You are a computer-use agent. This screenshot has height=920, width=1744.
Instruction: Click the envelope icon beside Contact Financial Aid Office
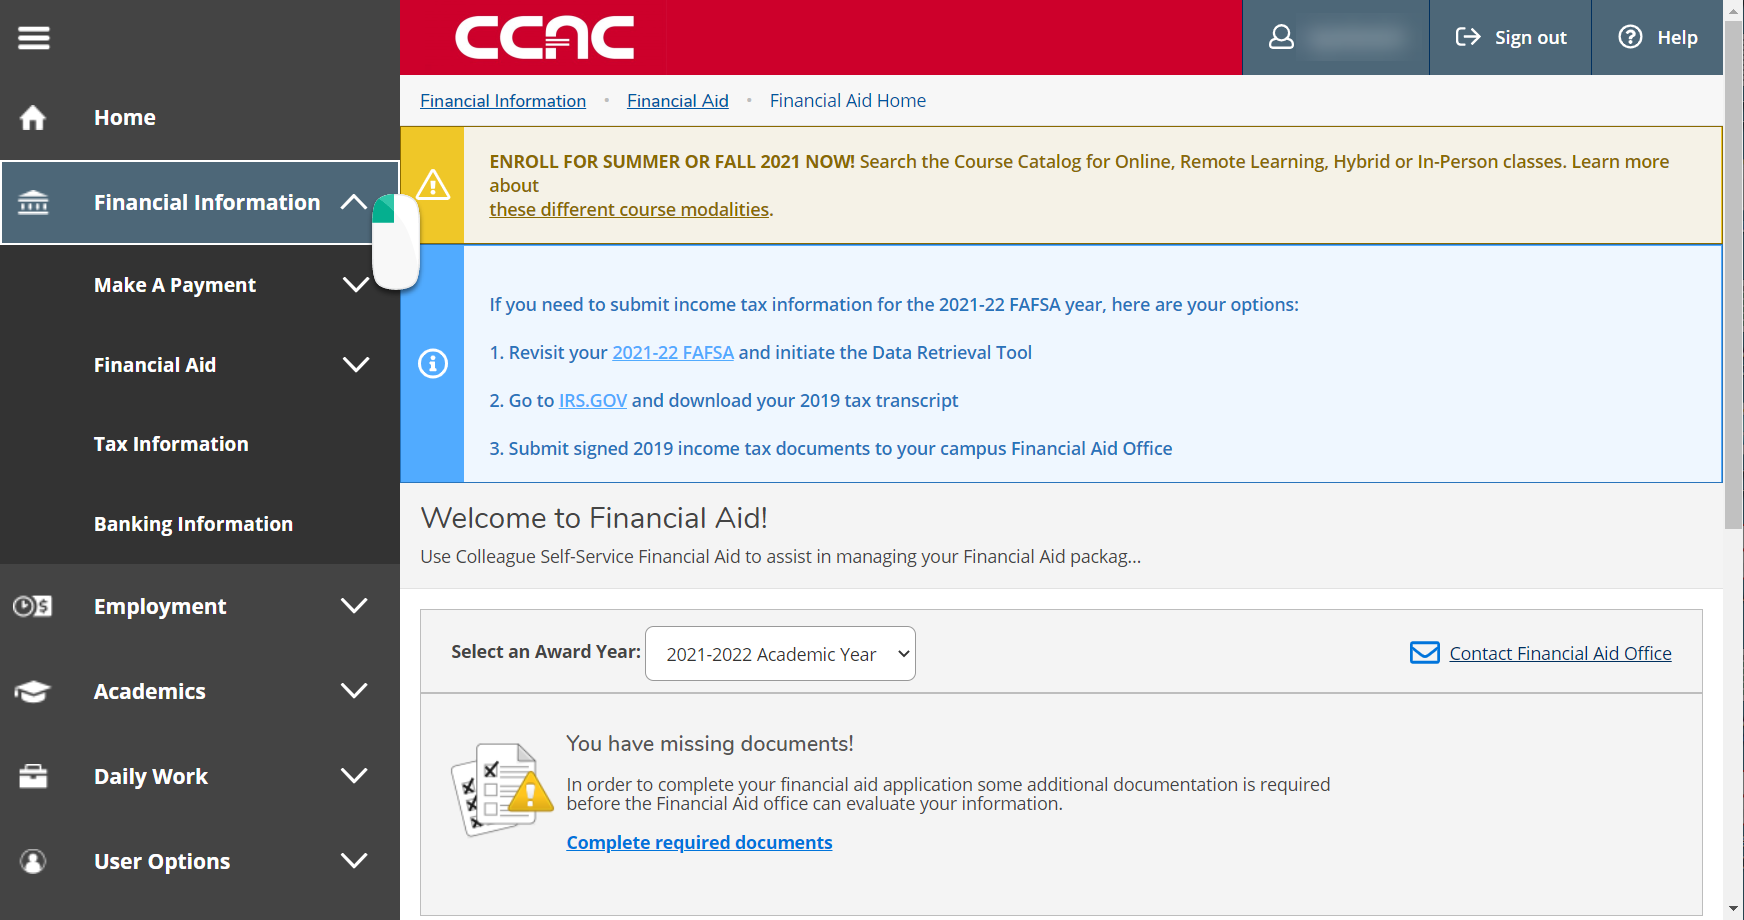(1424, 653)
